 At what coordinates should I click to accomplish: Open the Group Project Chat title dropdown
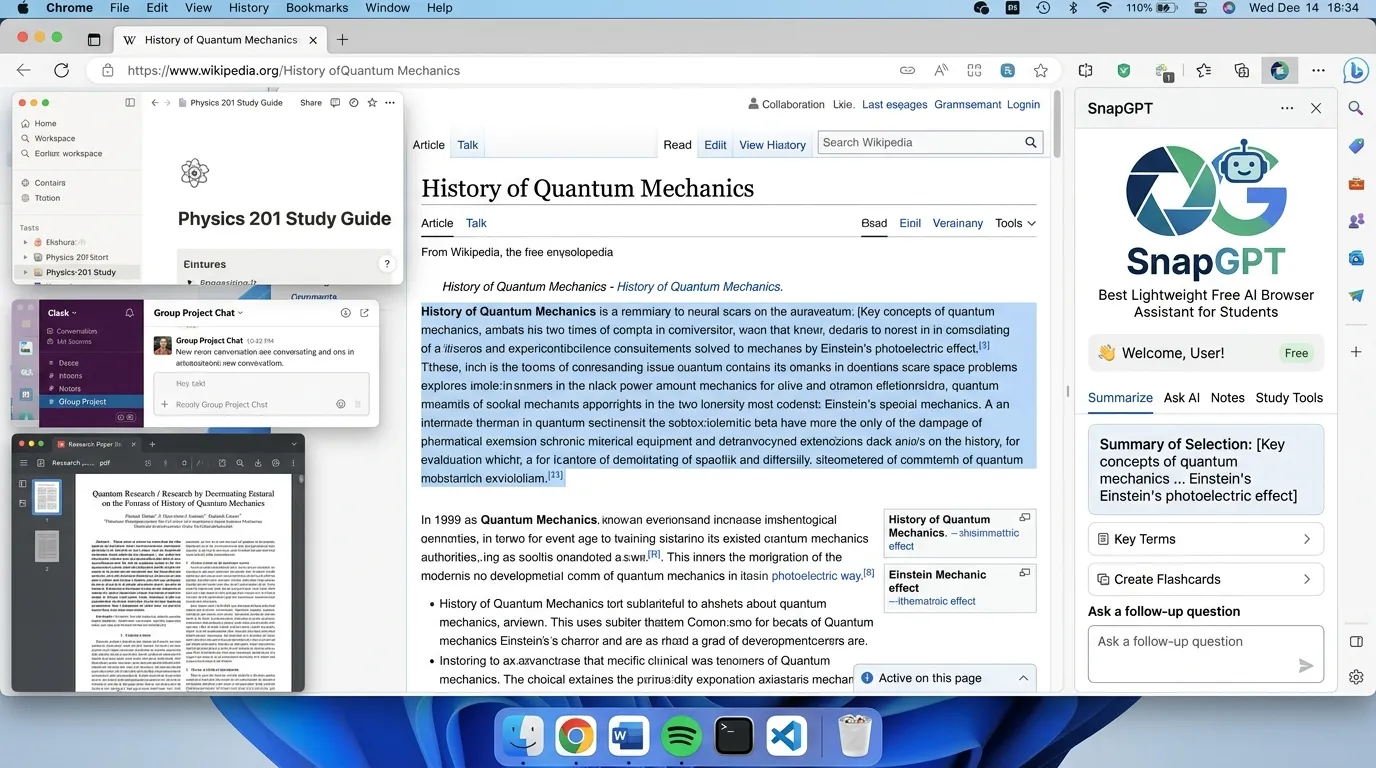[199, 313]
